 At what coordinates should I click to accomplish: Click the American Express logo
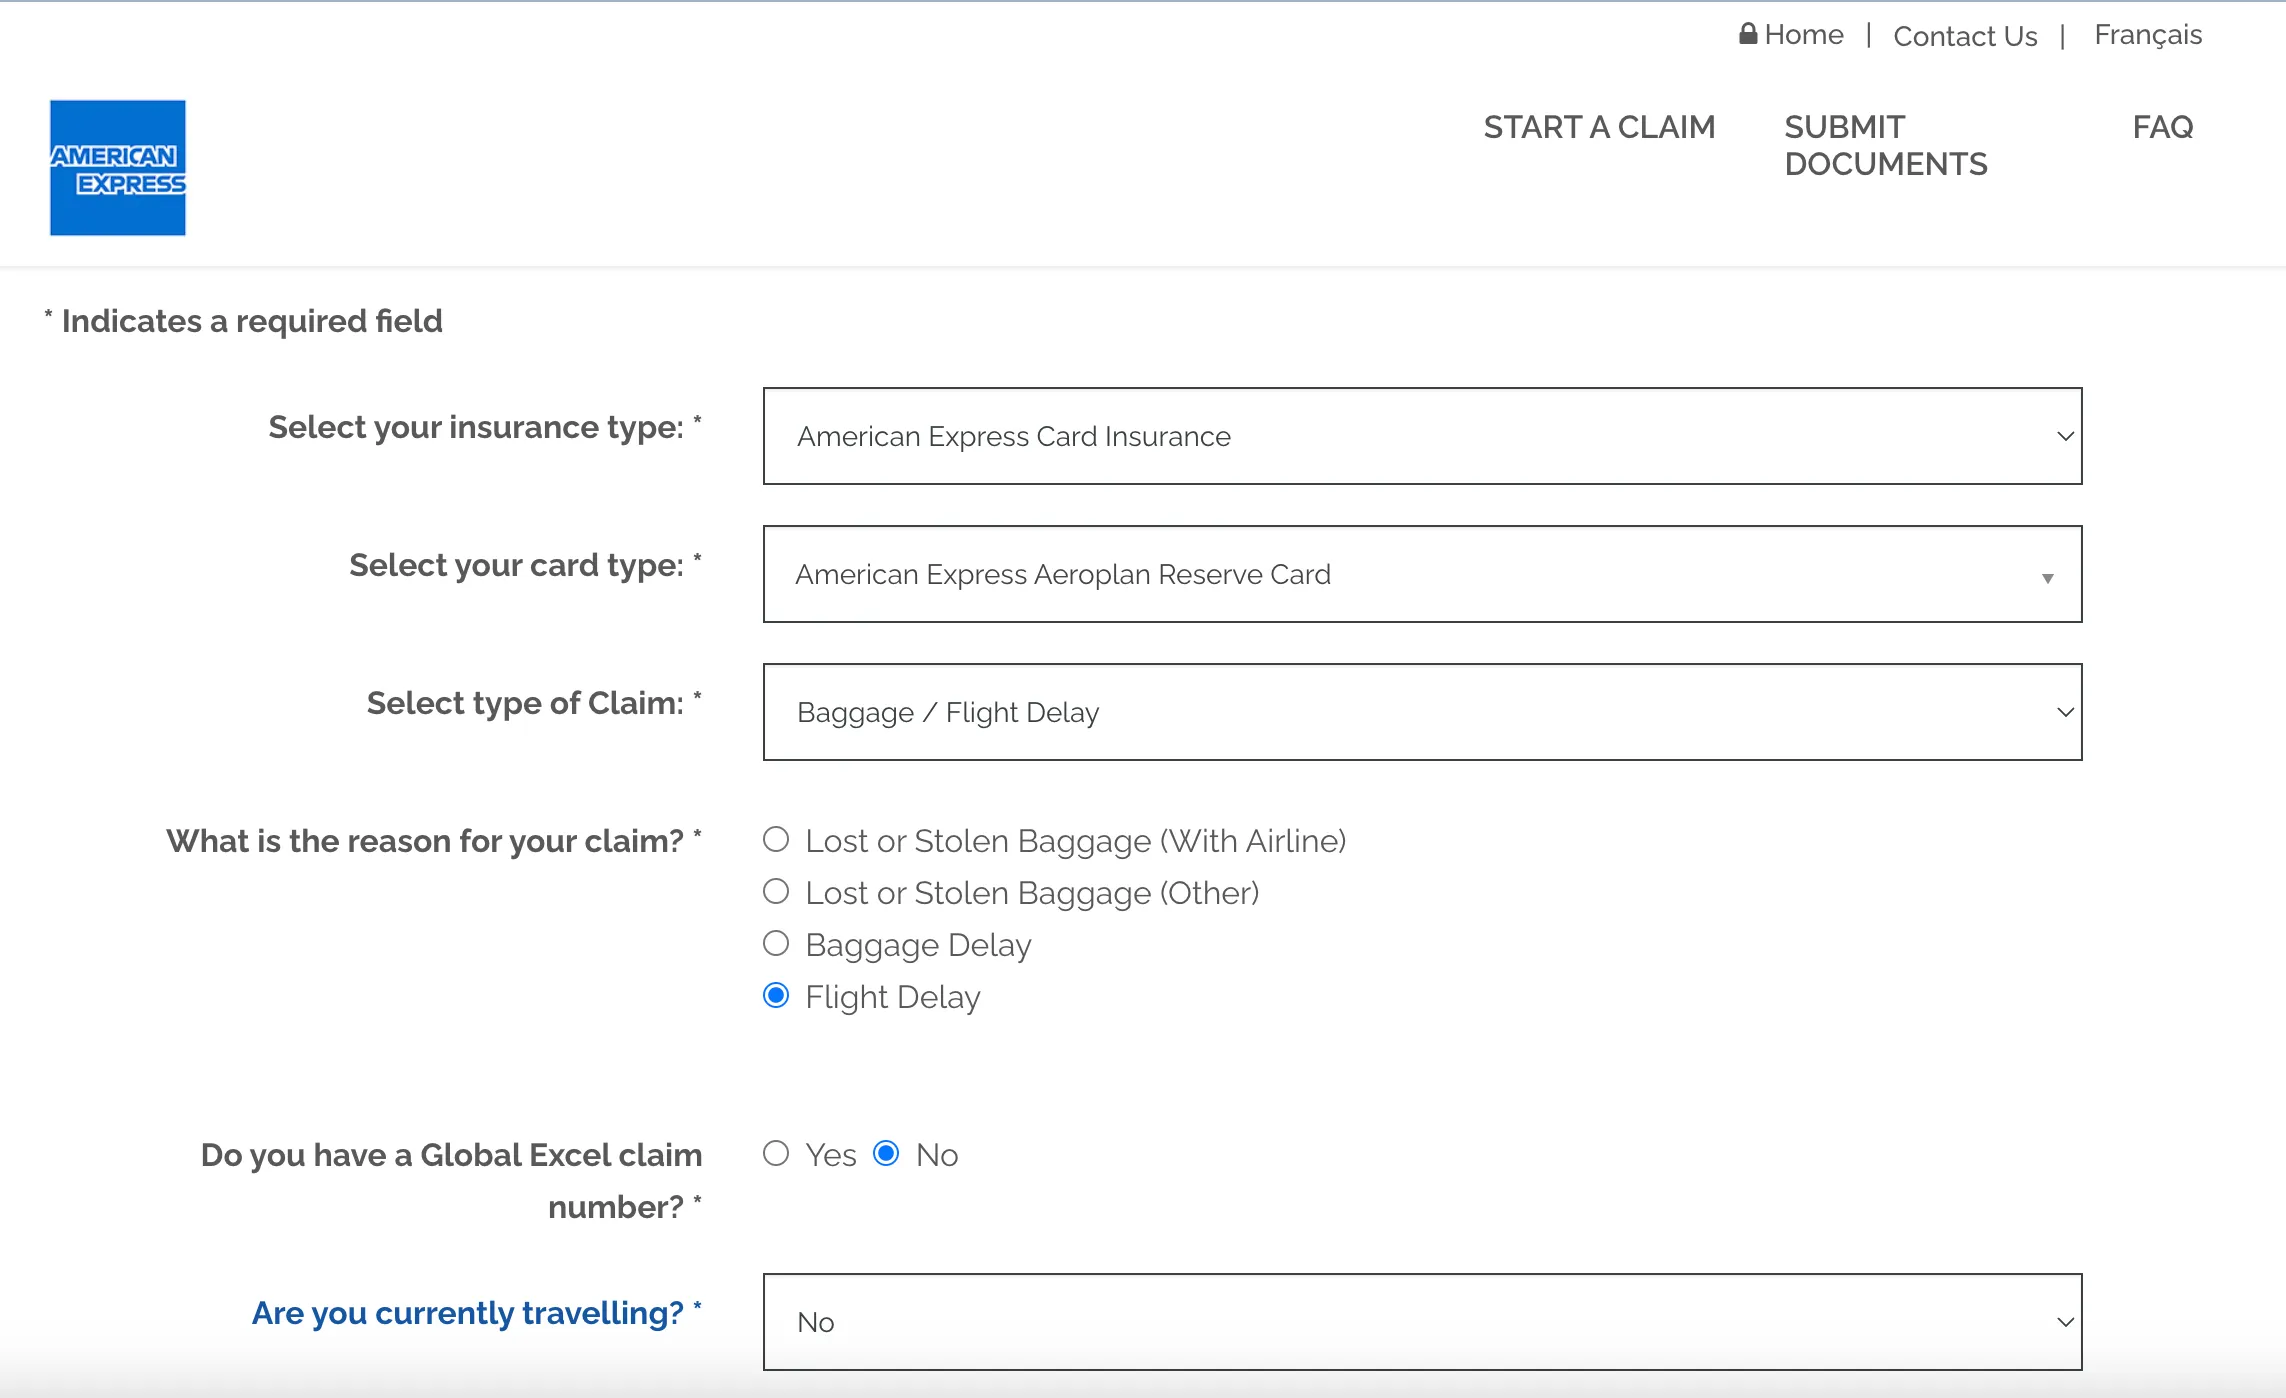pyautogui.click(x=118, y=167)
